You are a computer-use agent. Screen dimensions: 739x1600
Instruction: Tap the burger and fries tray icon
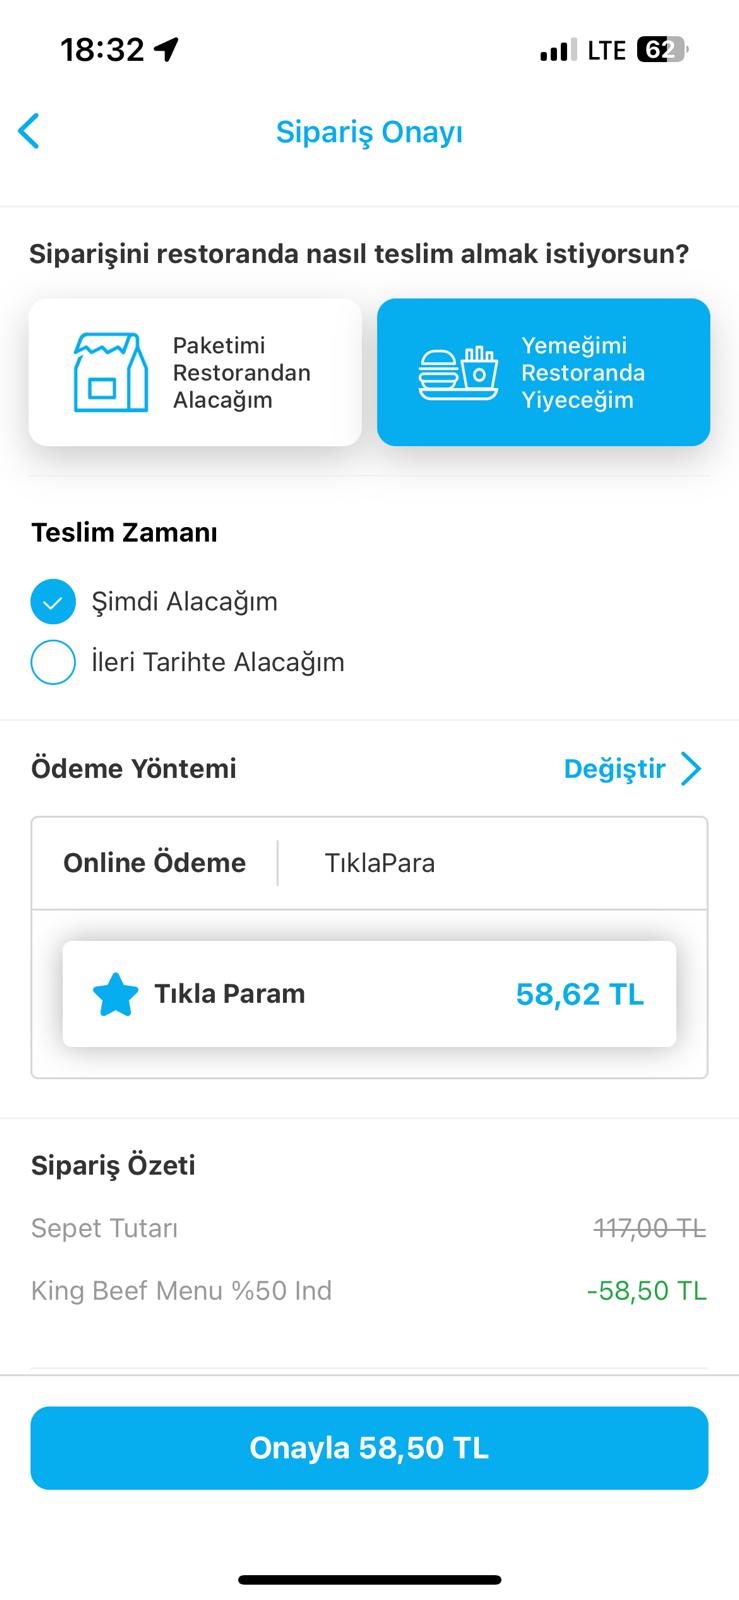(x=458, y=373)
